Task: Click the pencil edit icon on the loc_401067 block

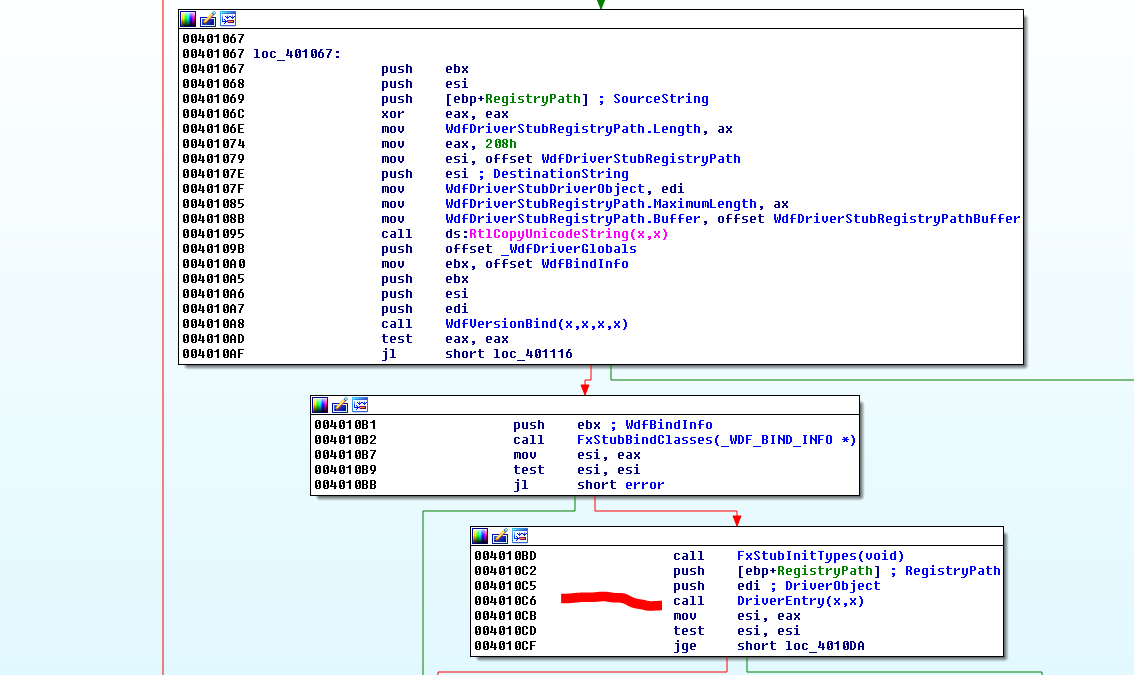Action: coord(208,19)
